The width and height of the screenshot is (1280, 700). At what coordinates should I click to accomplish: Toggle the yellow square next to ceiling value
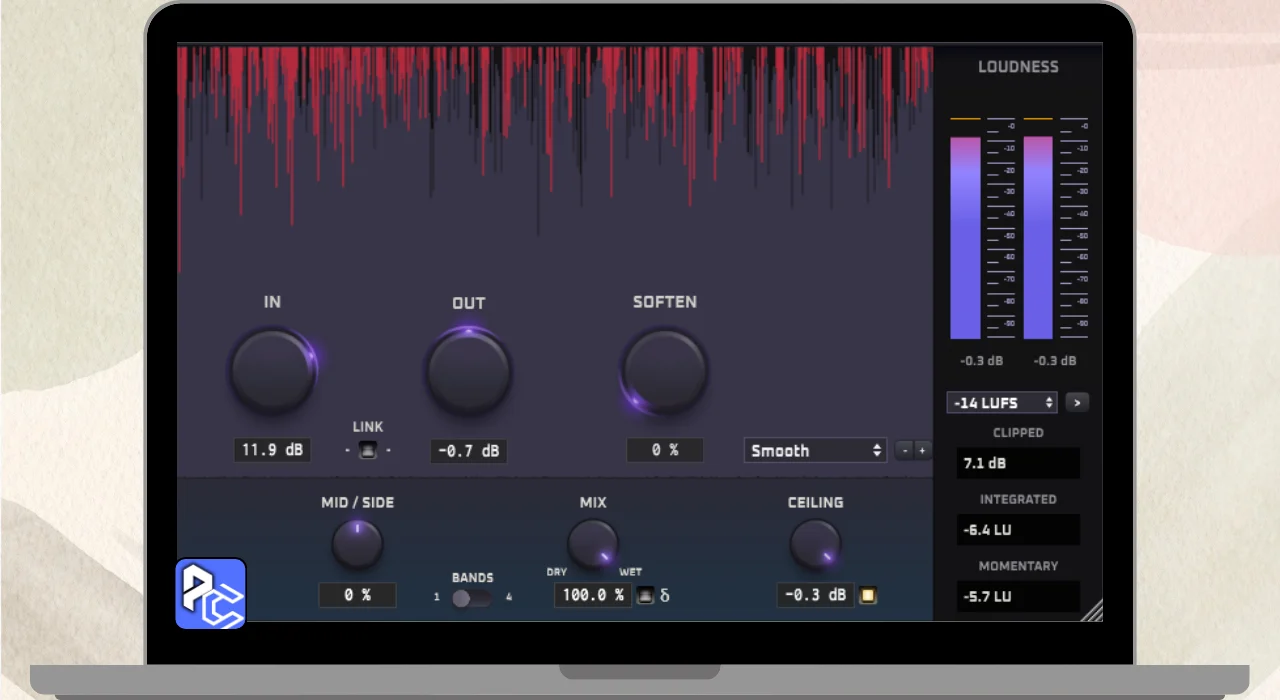coord(867,596)
